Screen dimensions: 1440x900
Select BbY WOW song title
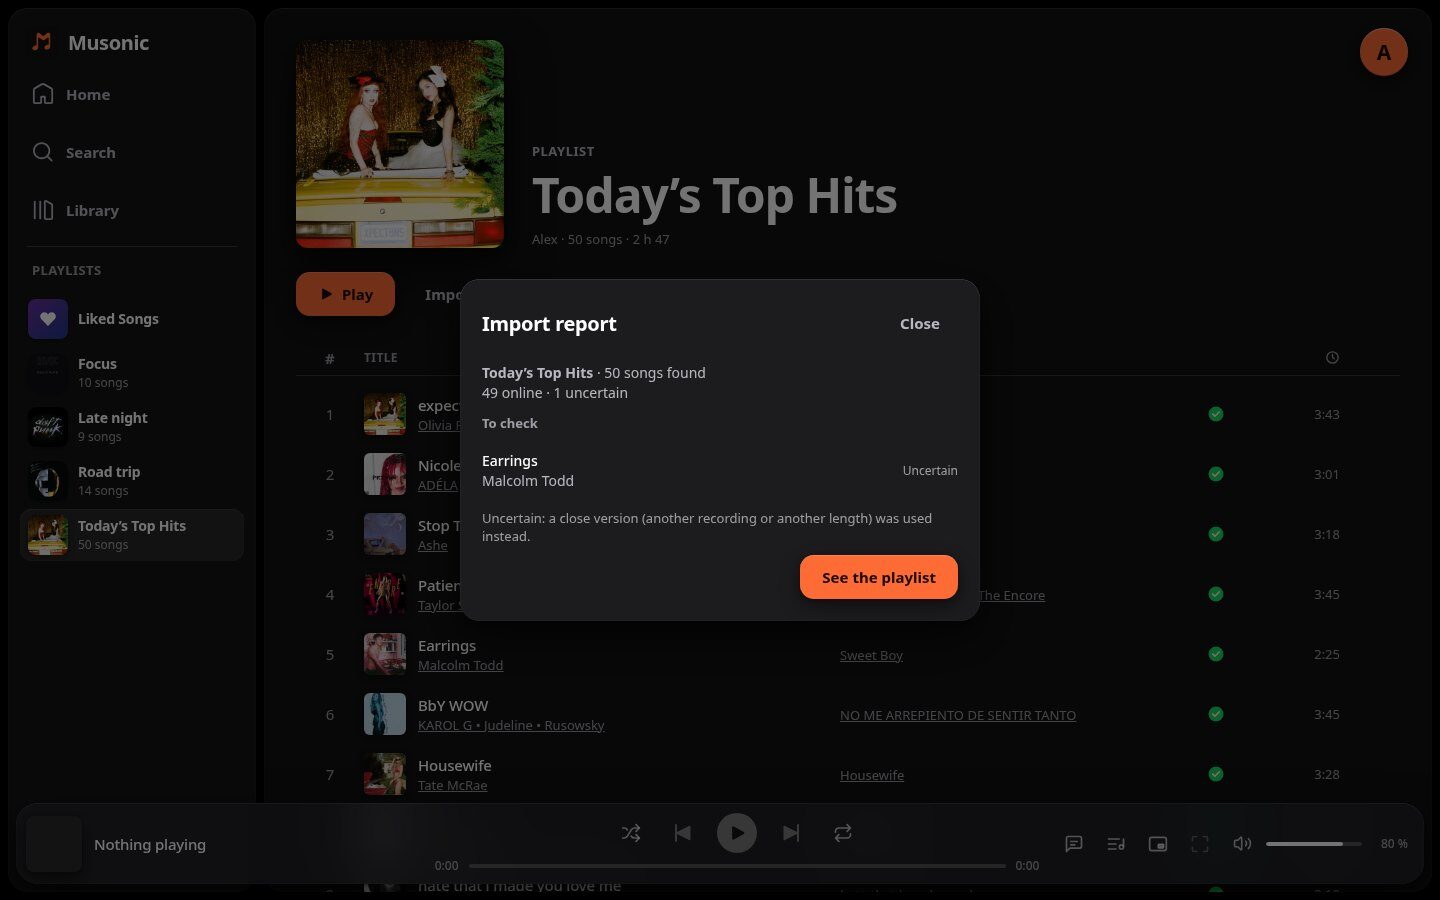pos(453,706)
